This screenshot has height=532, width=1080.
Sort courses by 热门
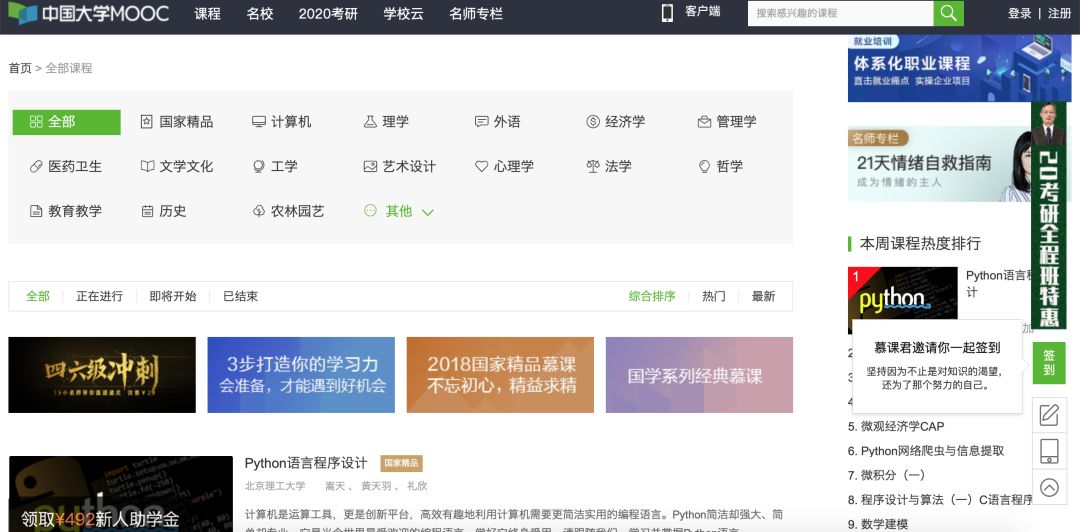click(714, 296)
